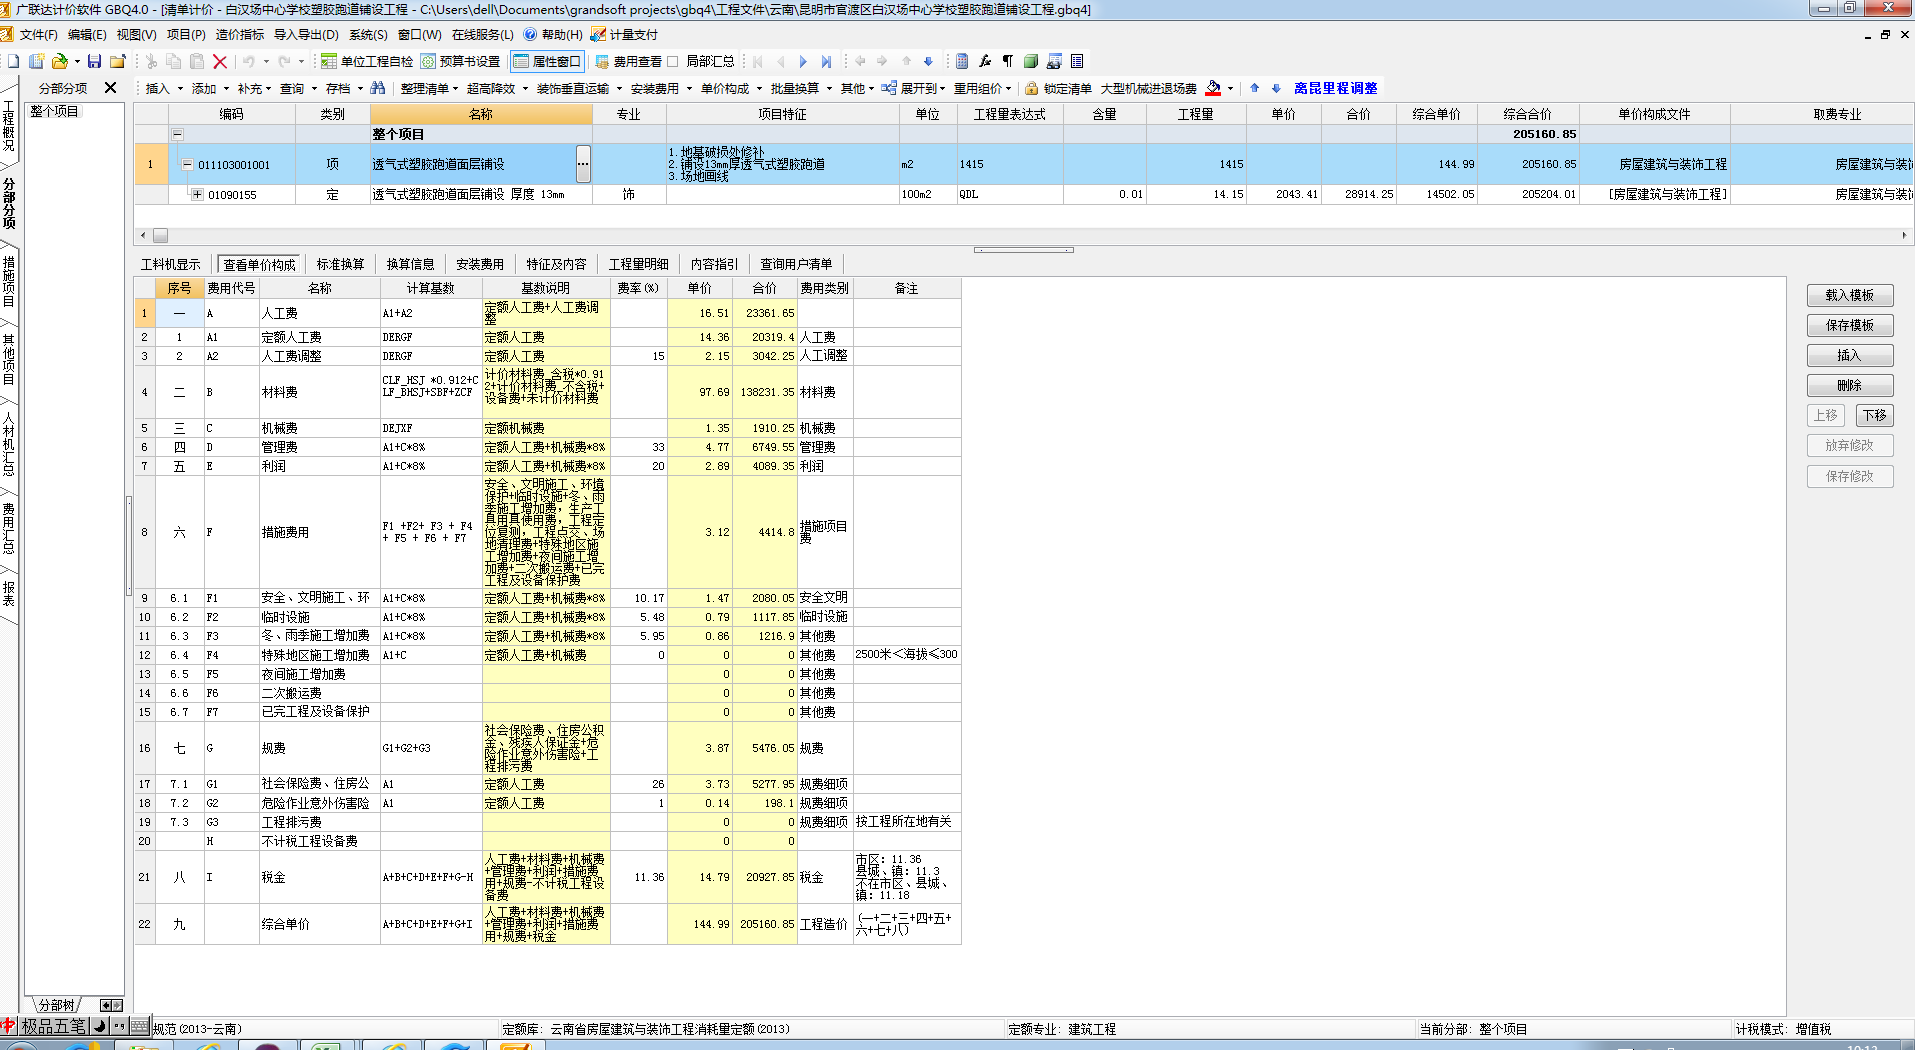
Task: Open the 整理清单 dropdown
Action: (430, 88)
